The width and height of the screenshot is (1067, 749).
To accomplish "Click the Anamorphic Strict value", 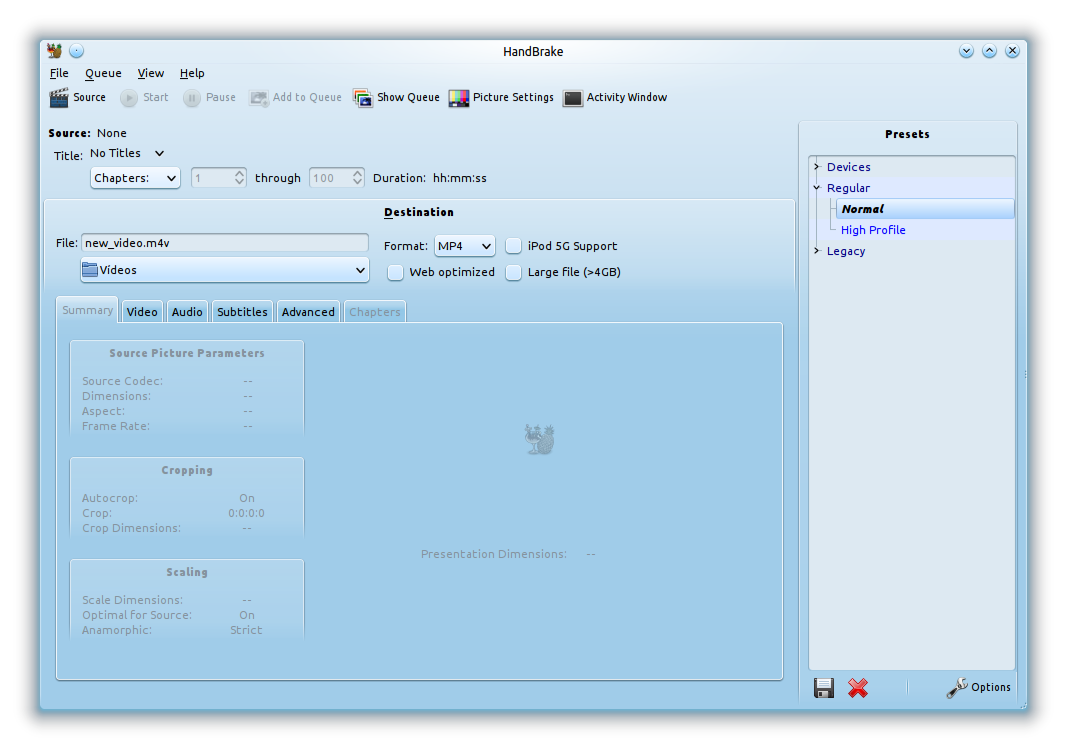I will [x=246, y=630].
